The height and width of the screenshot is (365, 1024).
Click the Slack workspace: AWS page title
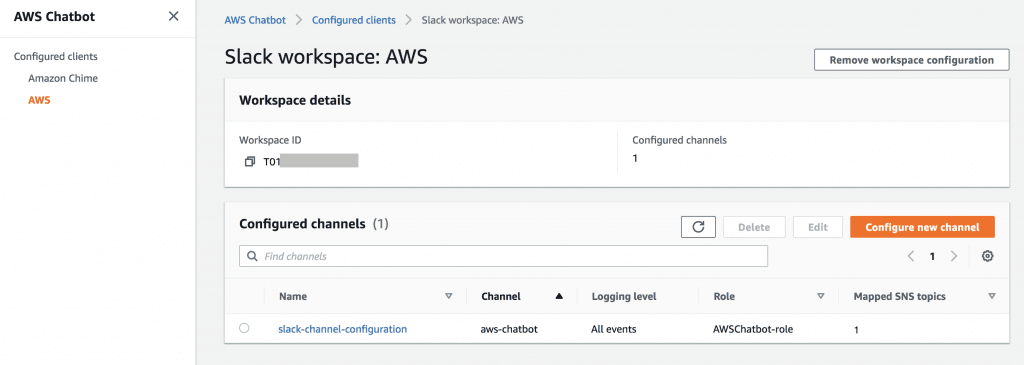(326, 57)
